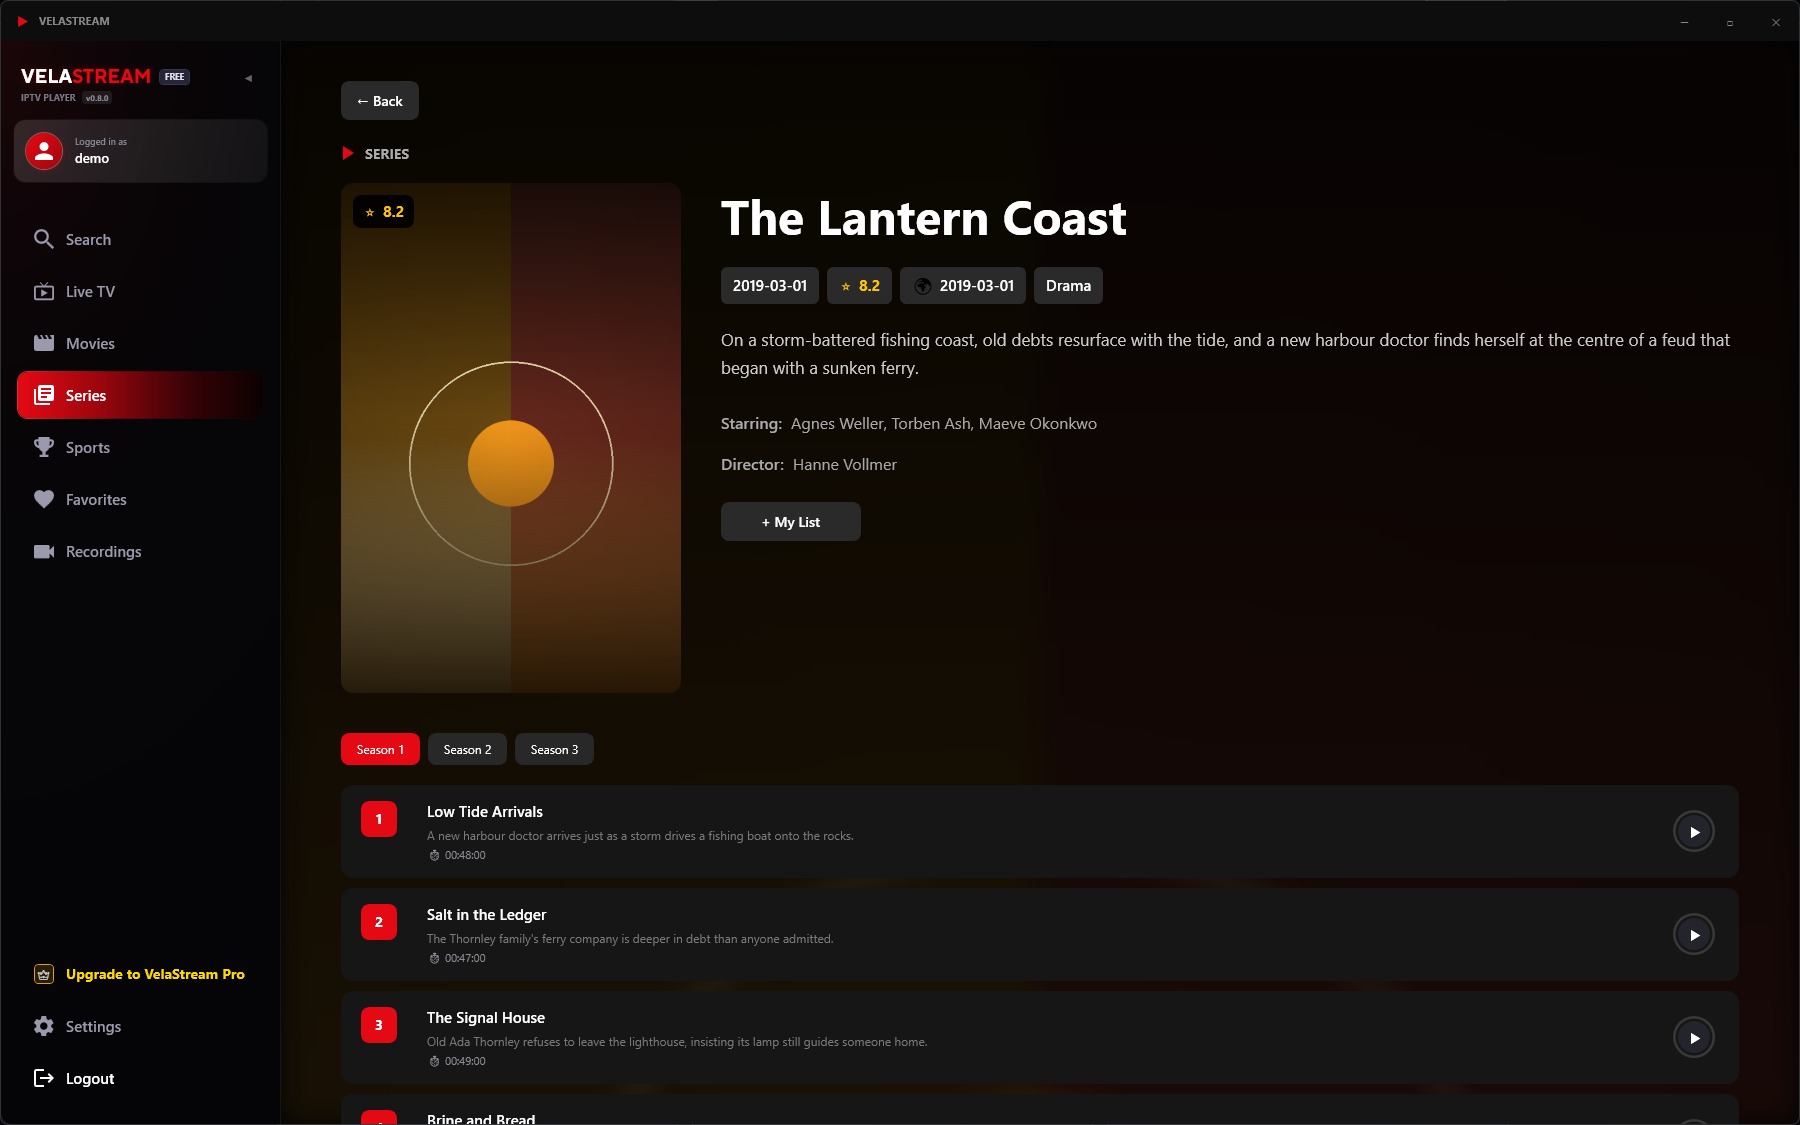
Task: Click the Back button
Action: (380, 101)
